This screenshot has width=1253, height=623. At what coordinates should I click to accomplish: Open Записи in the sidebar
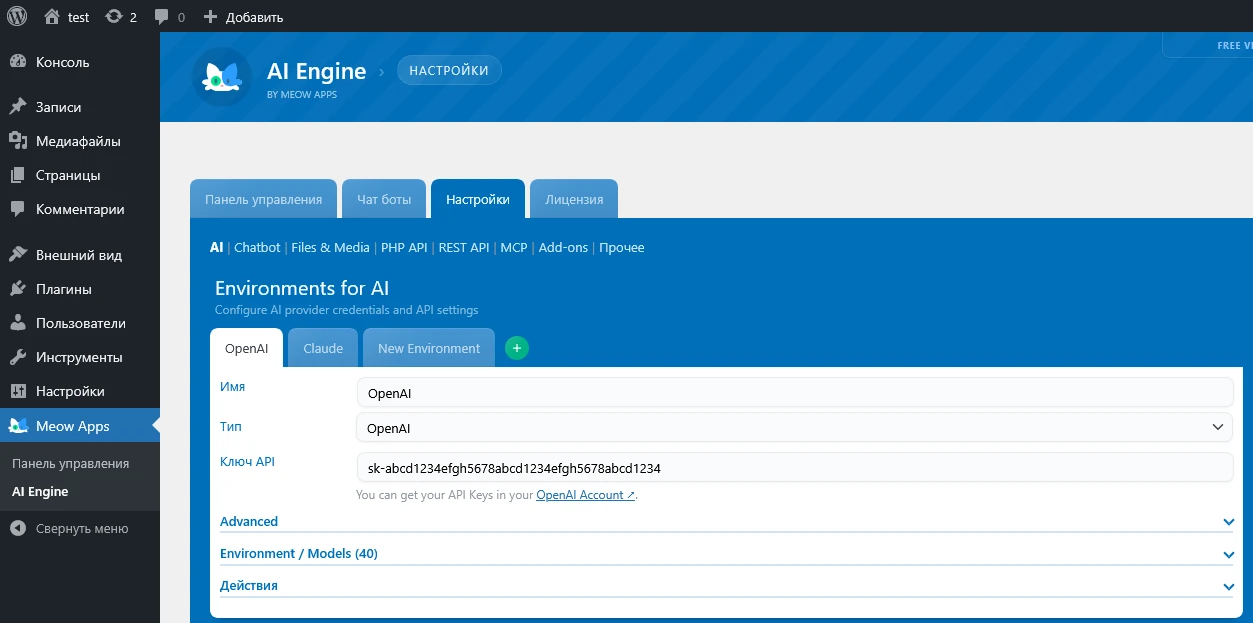(80, 107)
